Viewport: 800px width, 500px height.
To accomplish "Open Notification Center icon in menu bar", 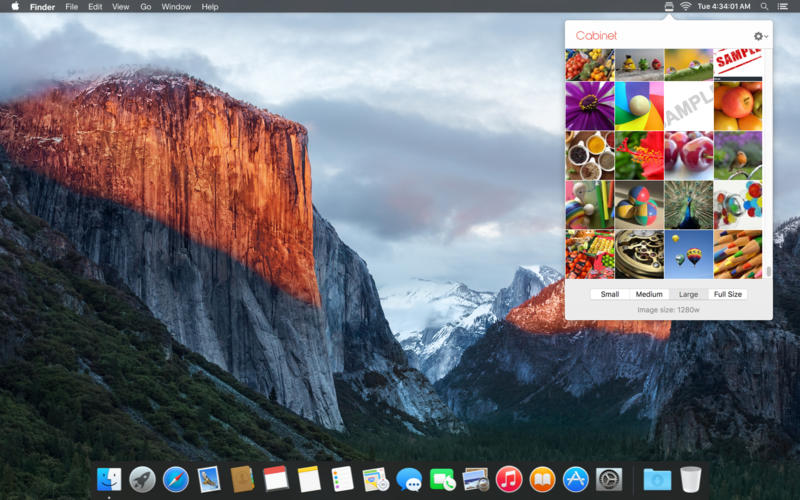I will pyautogui.click(x=782, y=7).
